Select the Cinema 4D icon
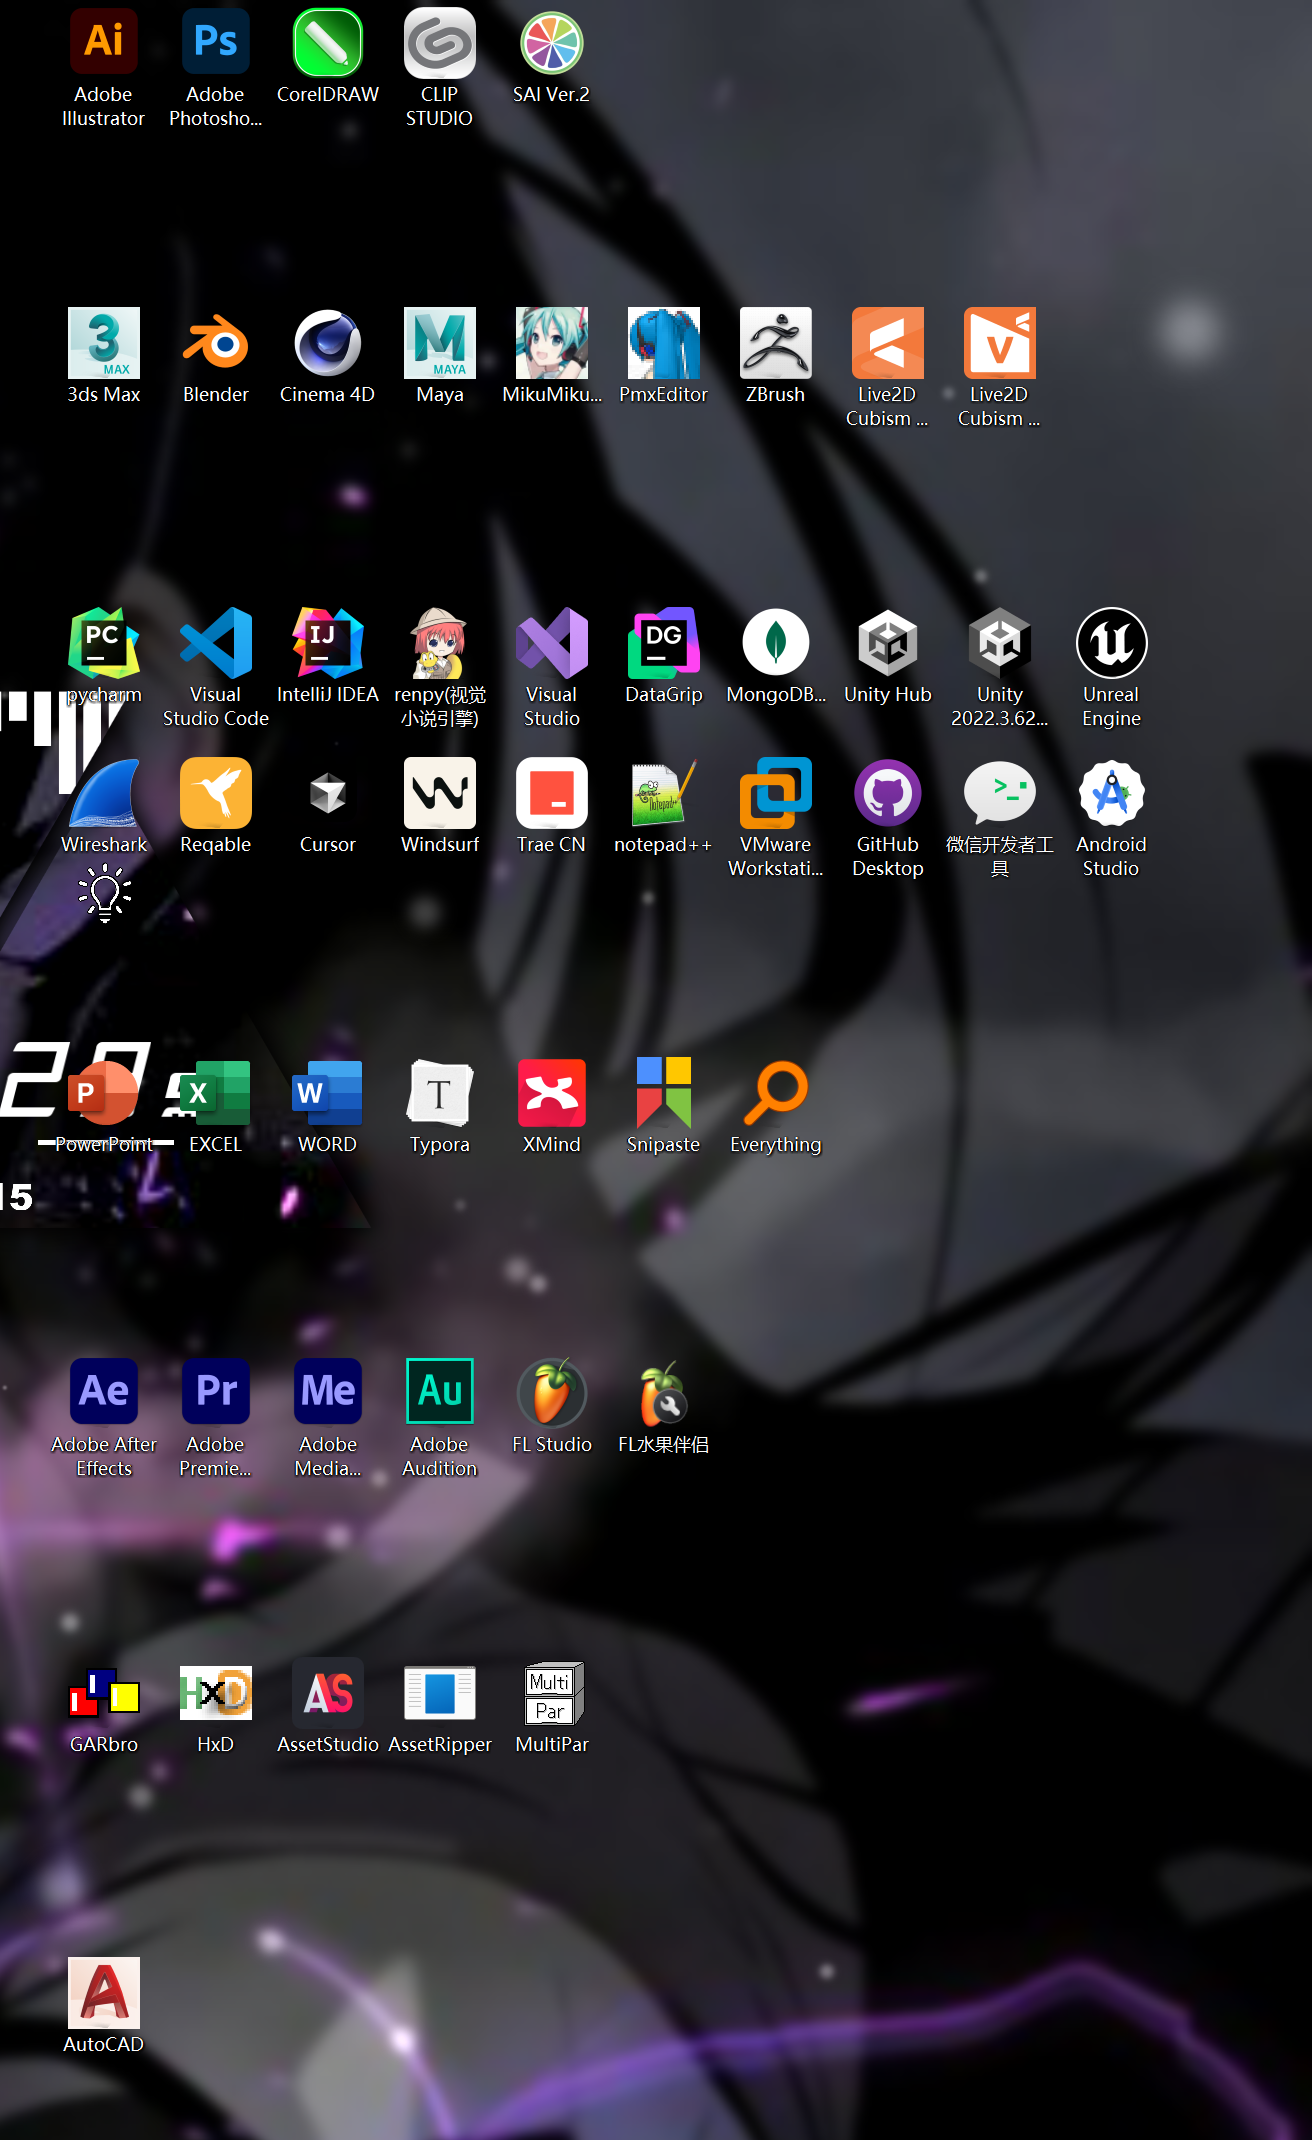 coord(328,344)
